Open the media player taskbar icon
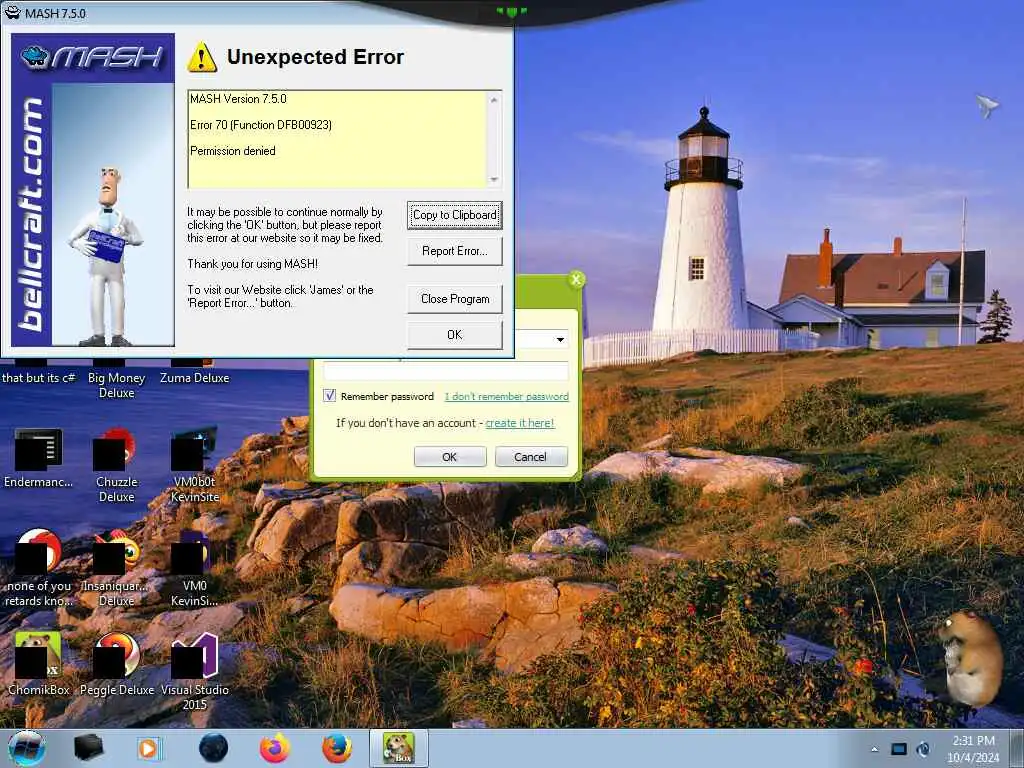This screenshot has height=768, width=1024. click(149, 748)
